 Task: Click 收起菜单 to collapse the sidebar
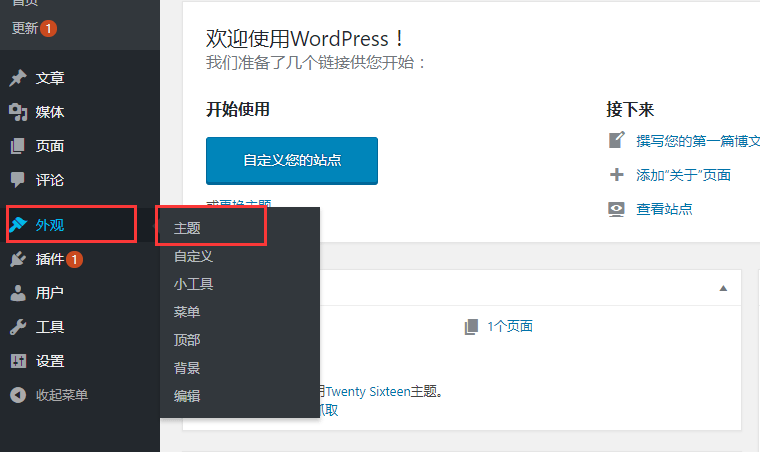coord(62,395)
